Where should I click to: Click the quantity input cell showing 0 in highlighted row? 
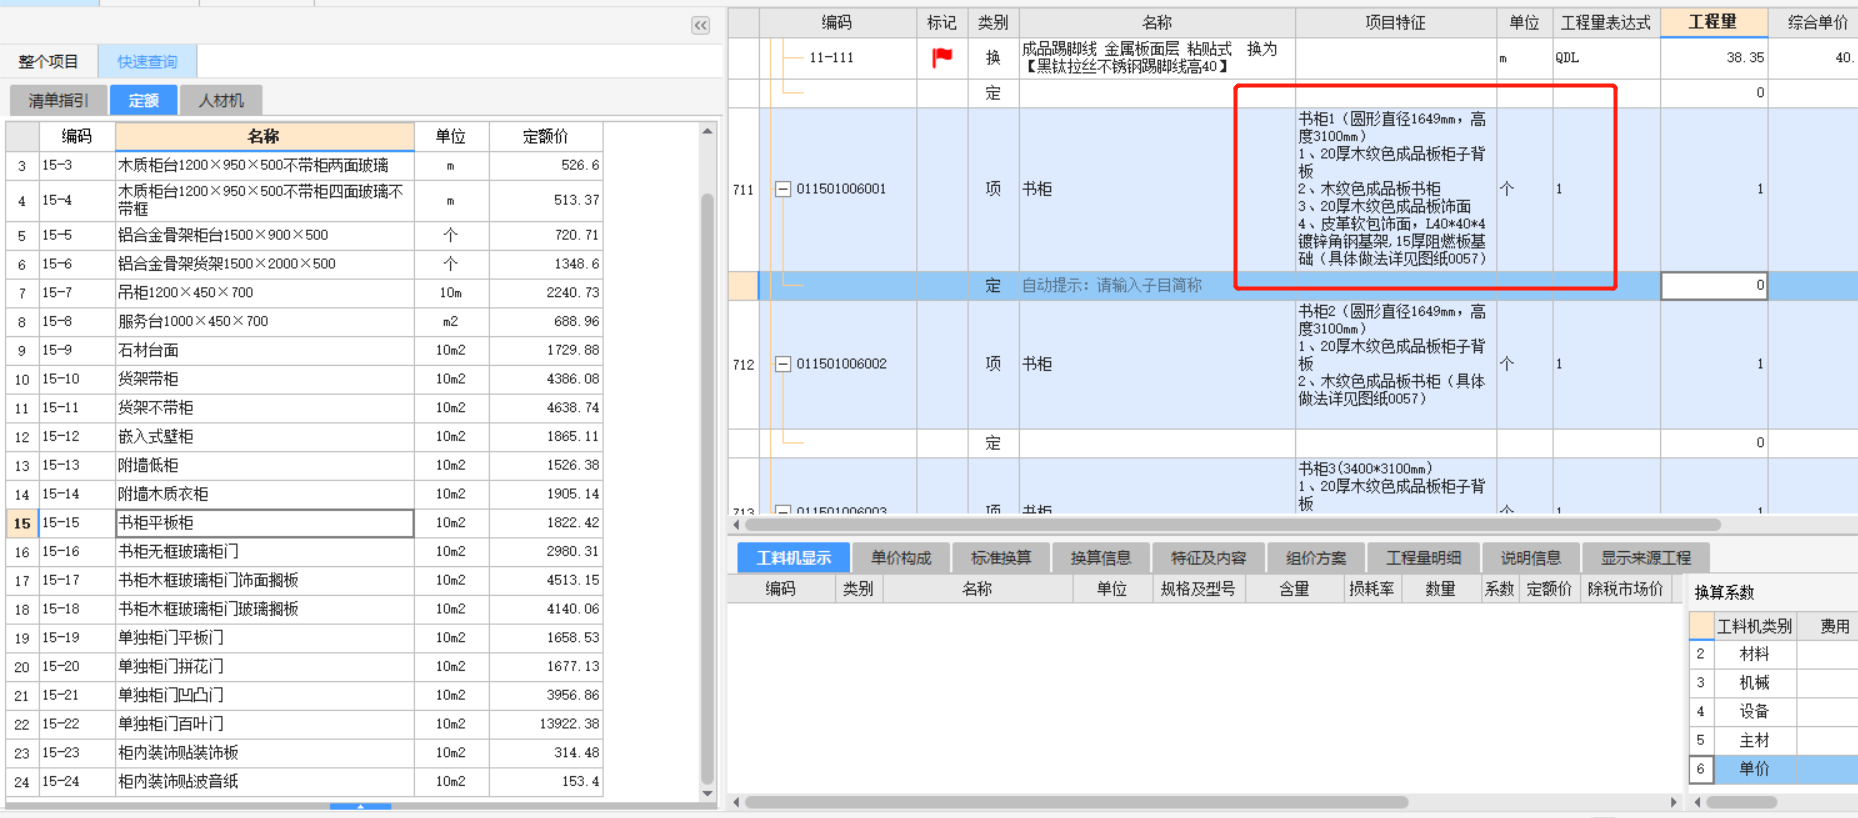pos(1714,286)
